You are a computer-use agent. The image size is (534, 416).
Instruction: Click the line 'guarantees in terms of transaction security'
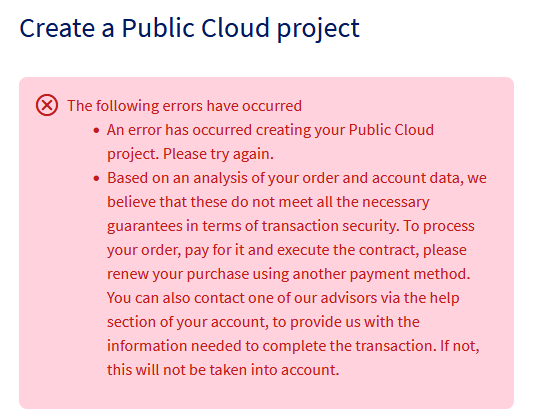[290, 226]
